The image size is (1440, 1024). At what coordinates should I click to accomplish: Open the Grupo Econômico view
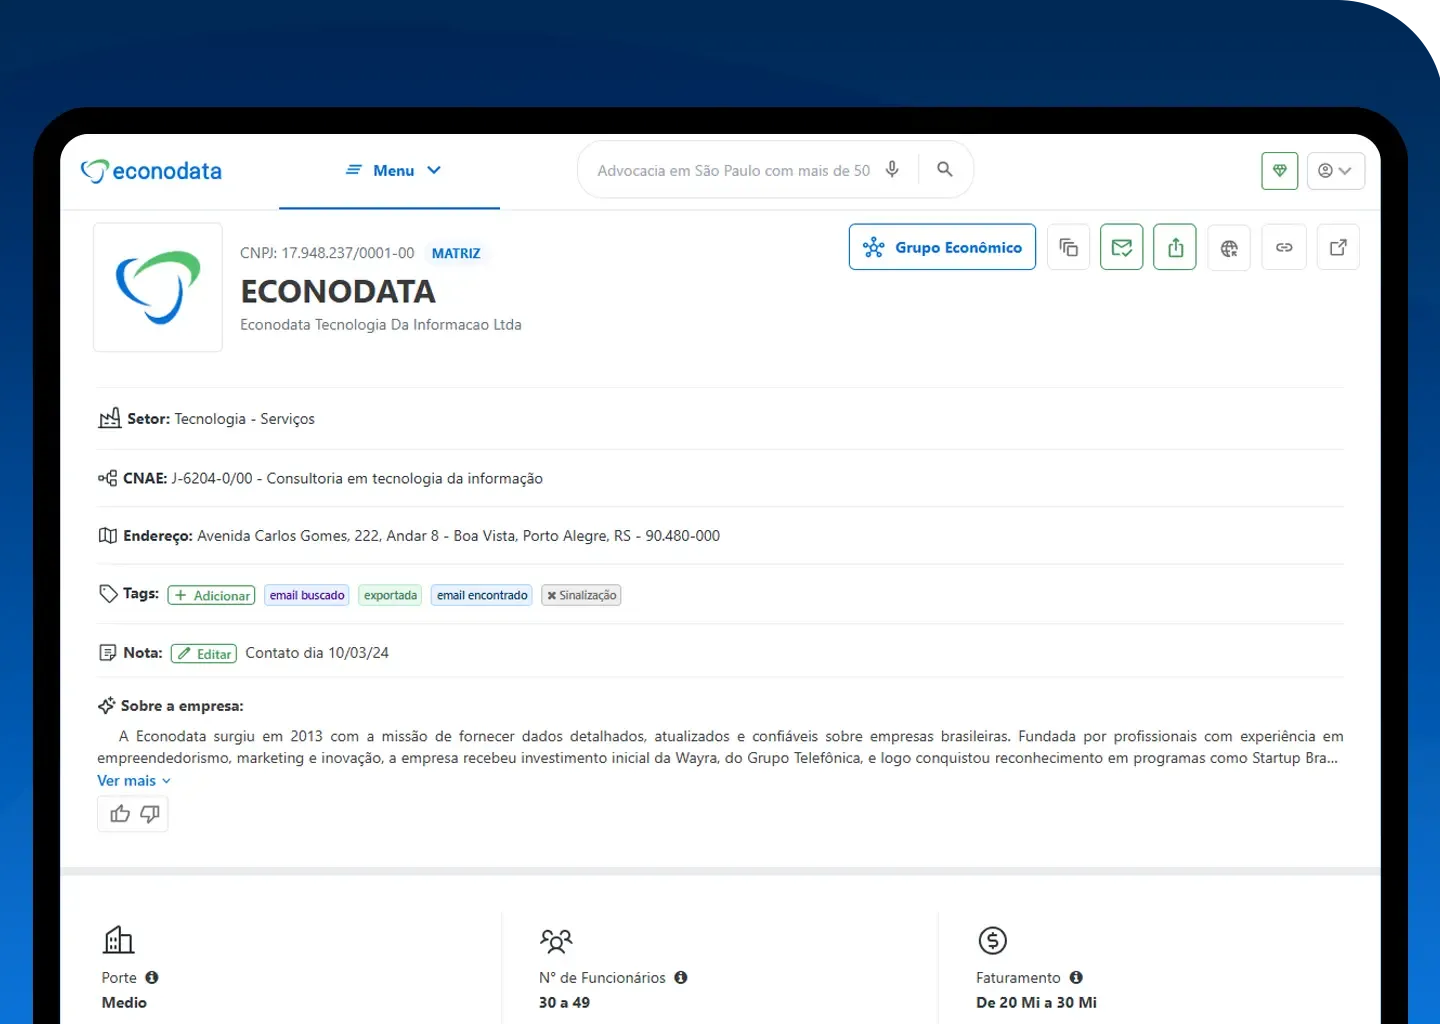click(x=941, y=247)
